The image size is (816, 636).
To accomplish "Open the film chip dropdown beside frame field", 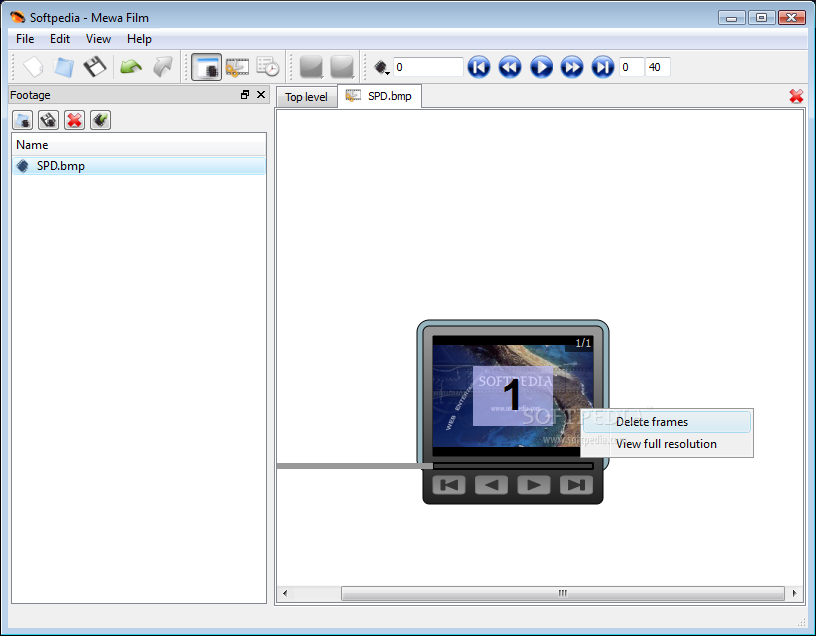I will click(381, 67).
